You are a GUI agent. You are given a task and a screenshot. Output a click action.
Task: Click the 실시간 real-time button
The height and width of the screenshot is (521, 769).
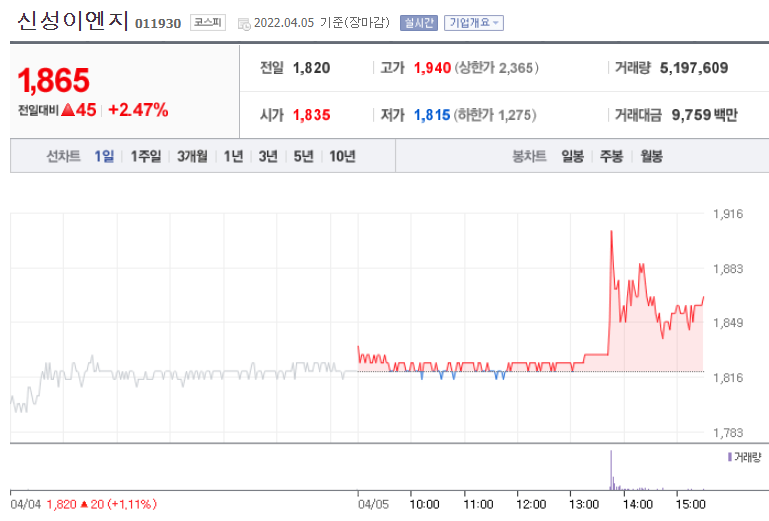tap(419, 23)
